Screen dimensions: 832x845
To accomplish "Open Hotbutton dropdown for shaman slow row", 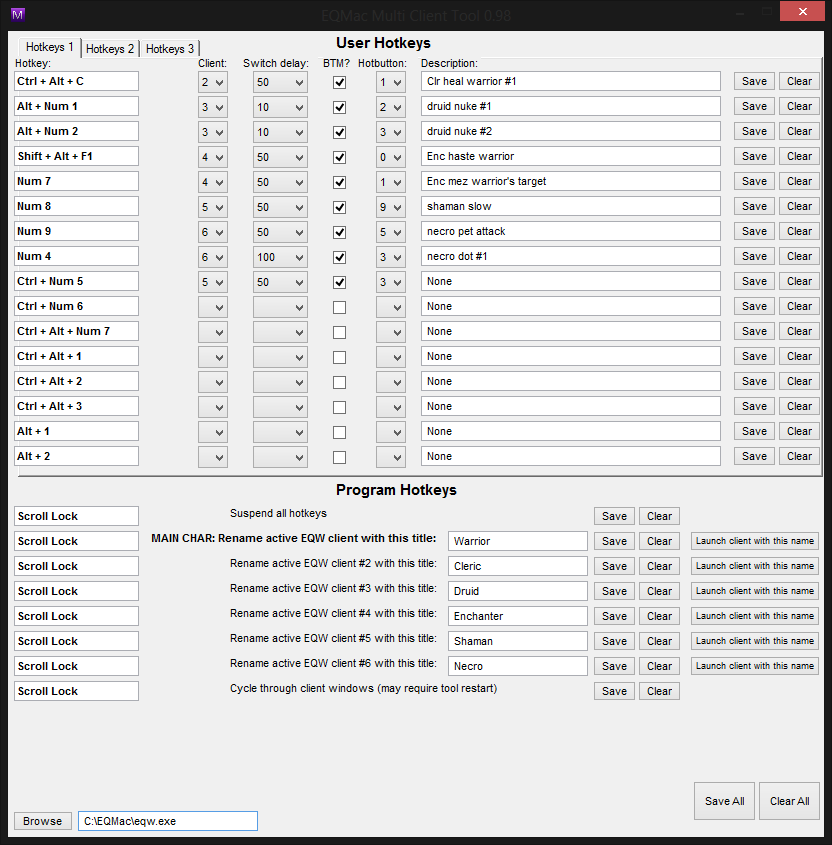I will tap(390, 207).
